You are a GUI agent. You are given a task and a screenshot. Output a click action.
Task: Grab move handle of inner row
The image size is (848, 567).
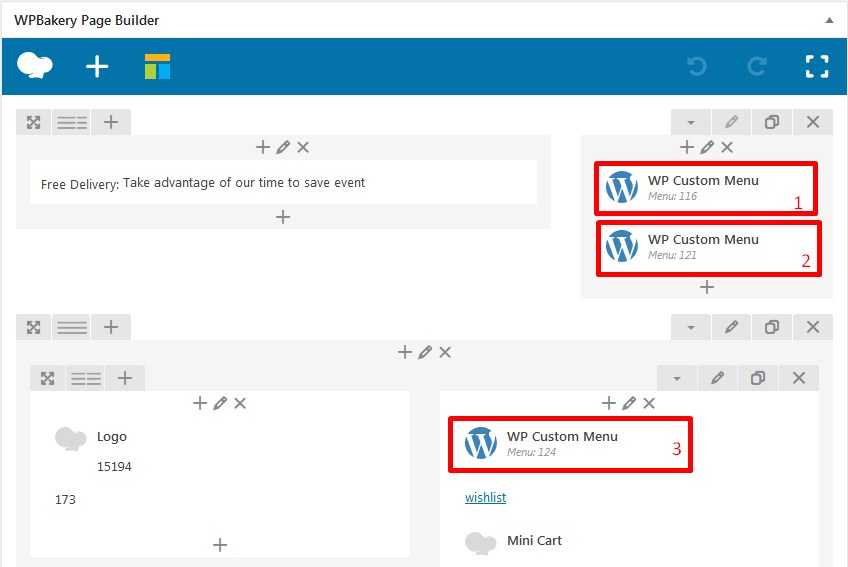pos(48,378)
